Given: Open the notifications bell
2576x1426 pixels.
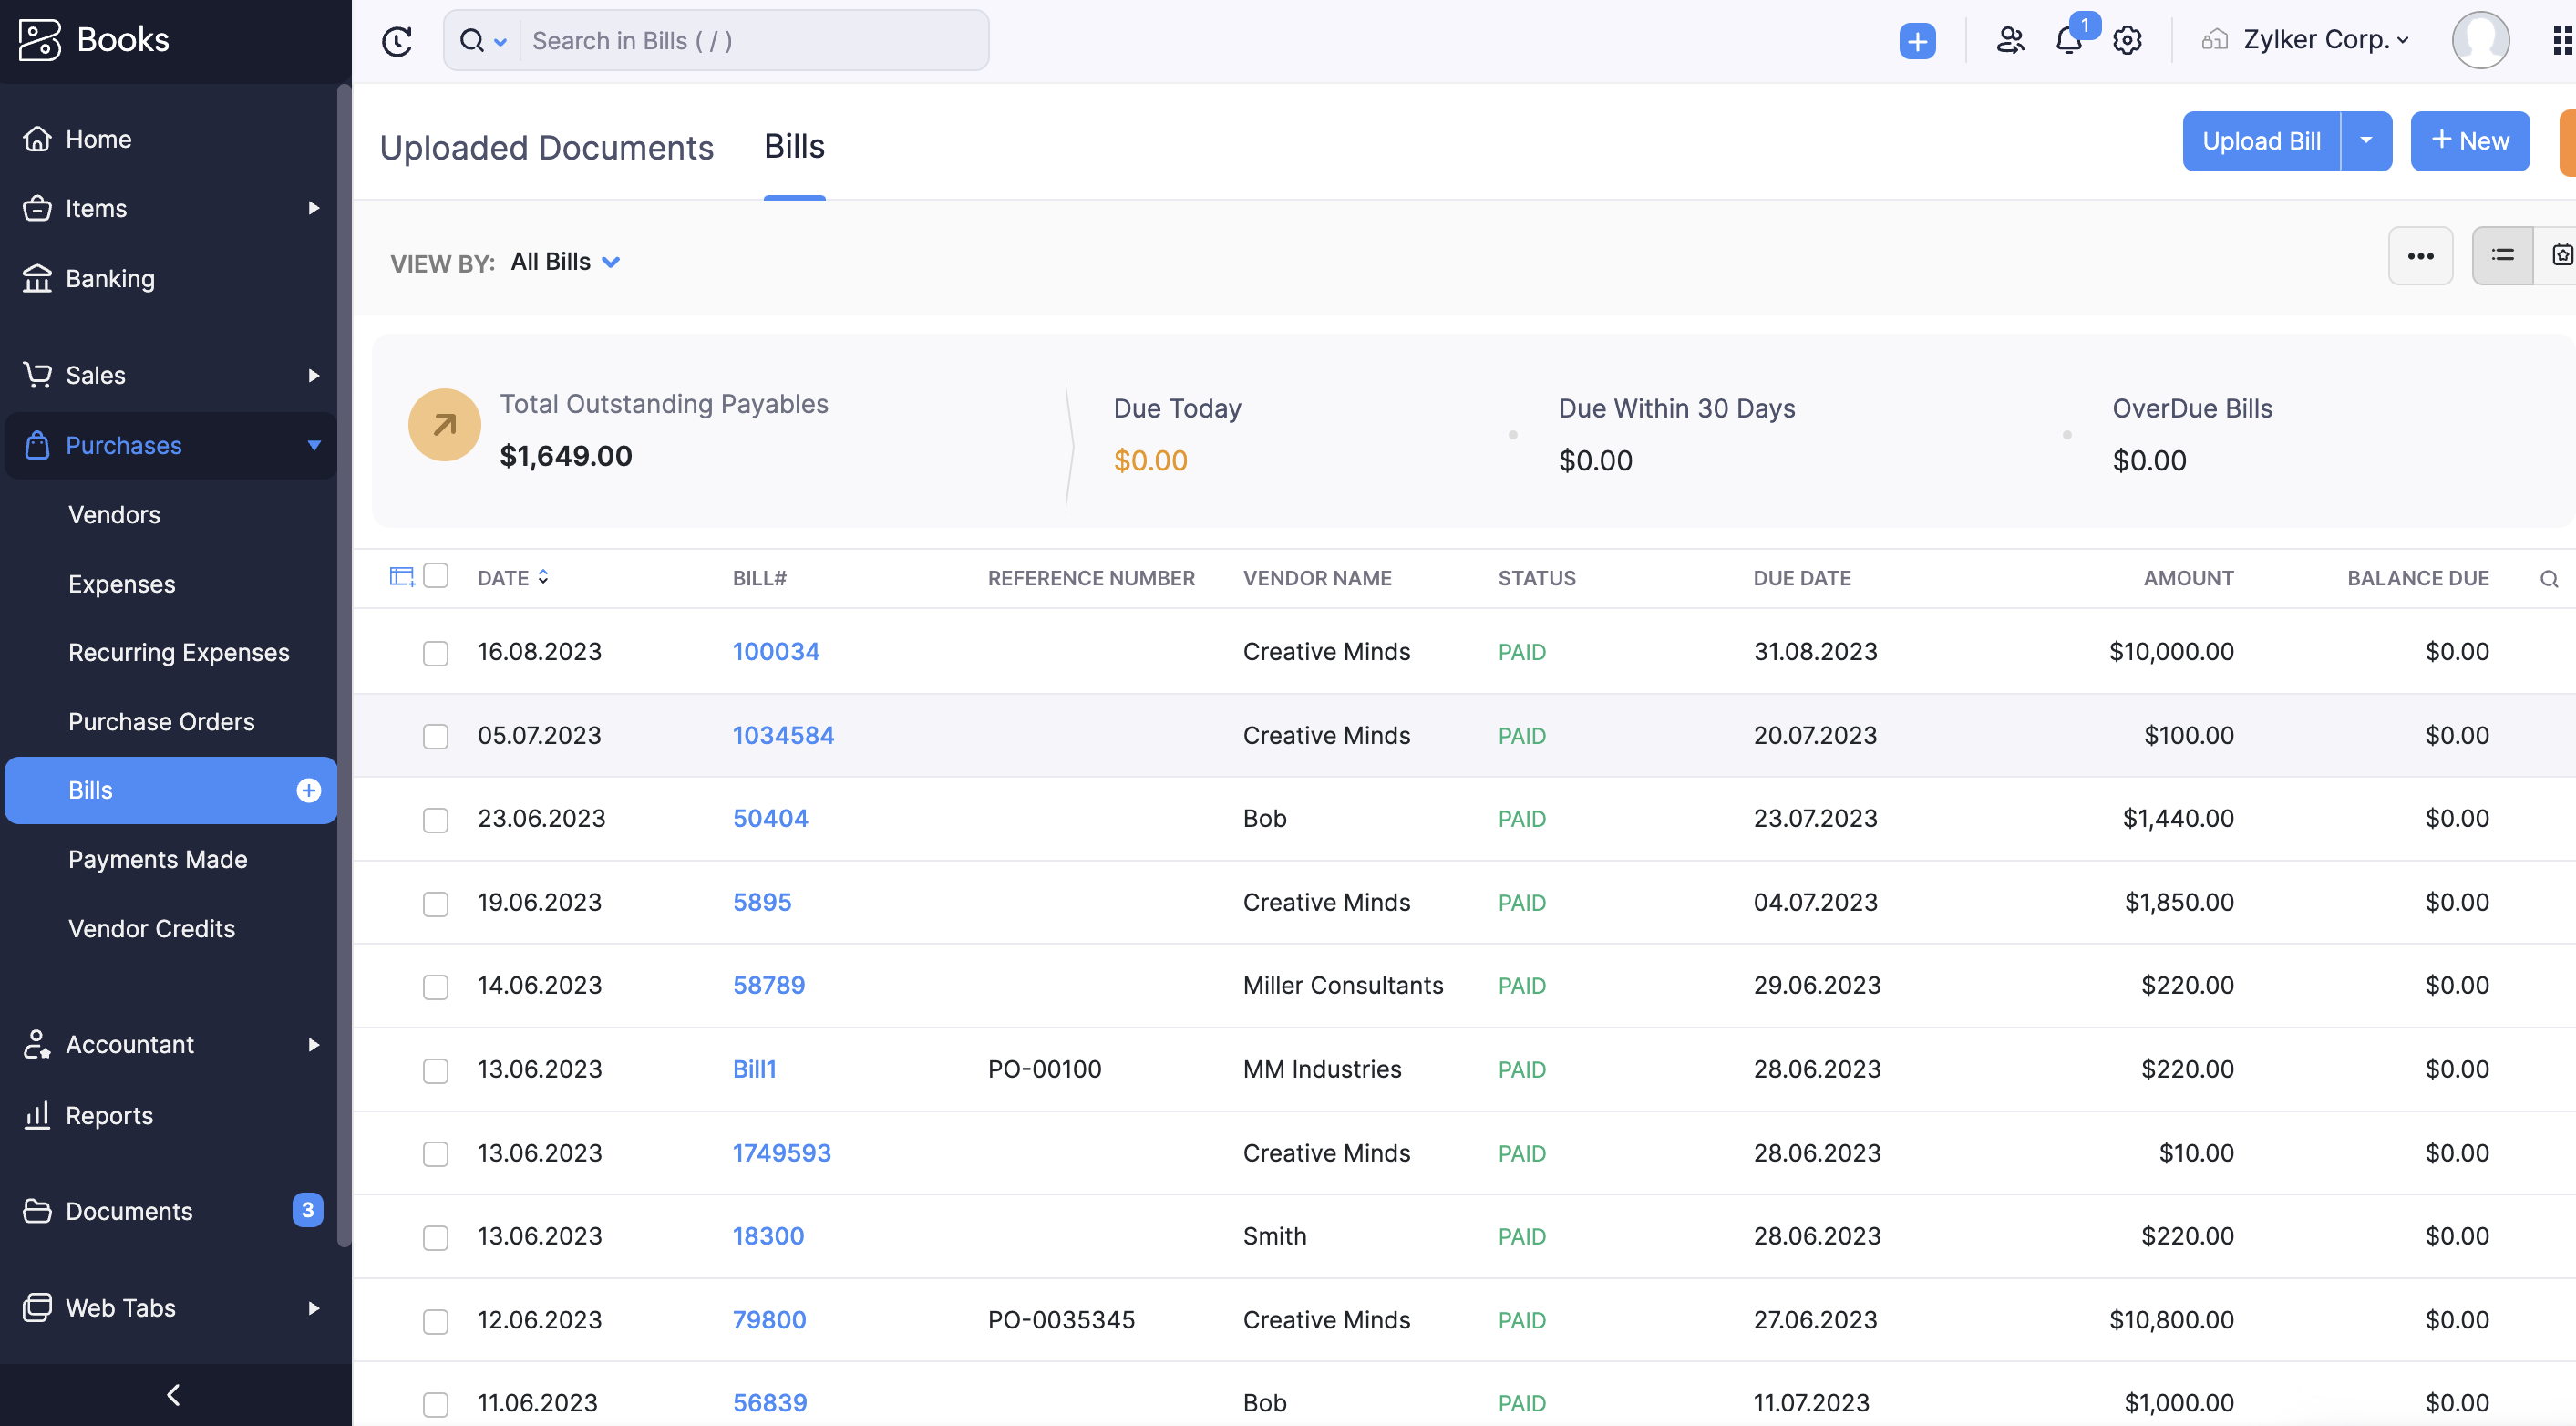Looking at the screenshot, I should (x=2068, y=41).
